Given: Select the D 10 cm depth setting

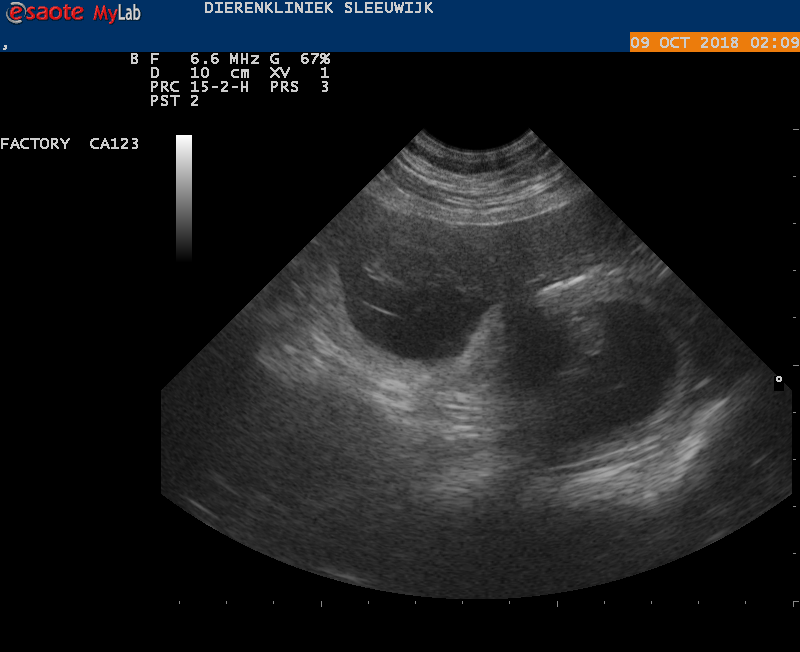Looking at the screenshot, I should click(200, 73).
